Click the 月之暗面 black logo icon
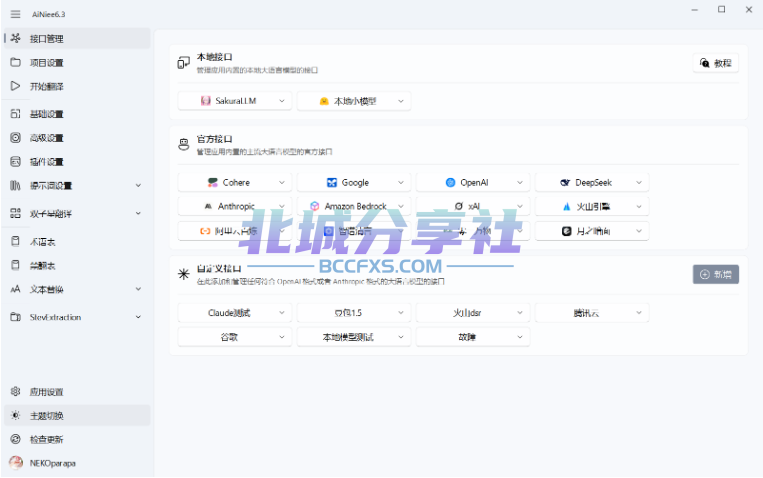Viewport: 763px width, 478px height. coord(566,231)
